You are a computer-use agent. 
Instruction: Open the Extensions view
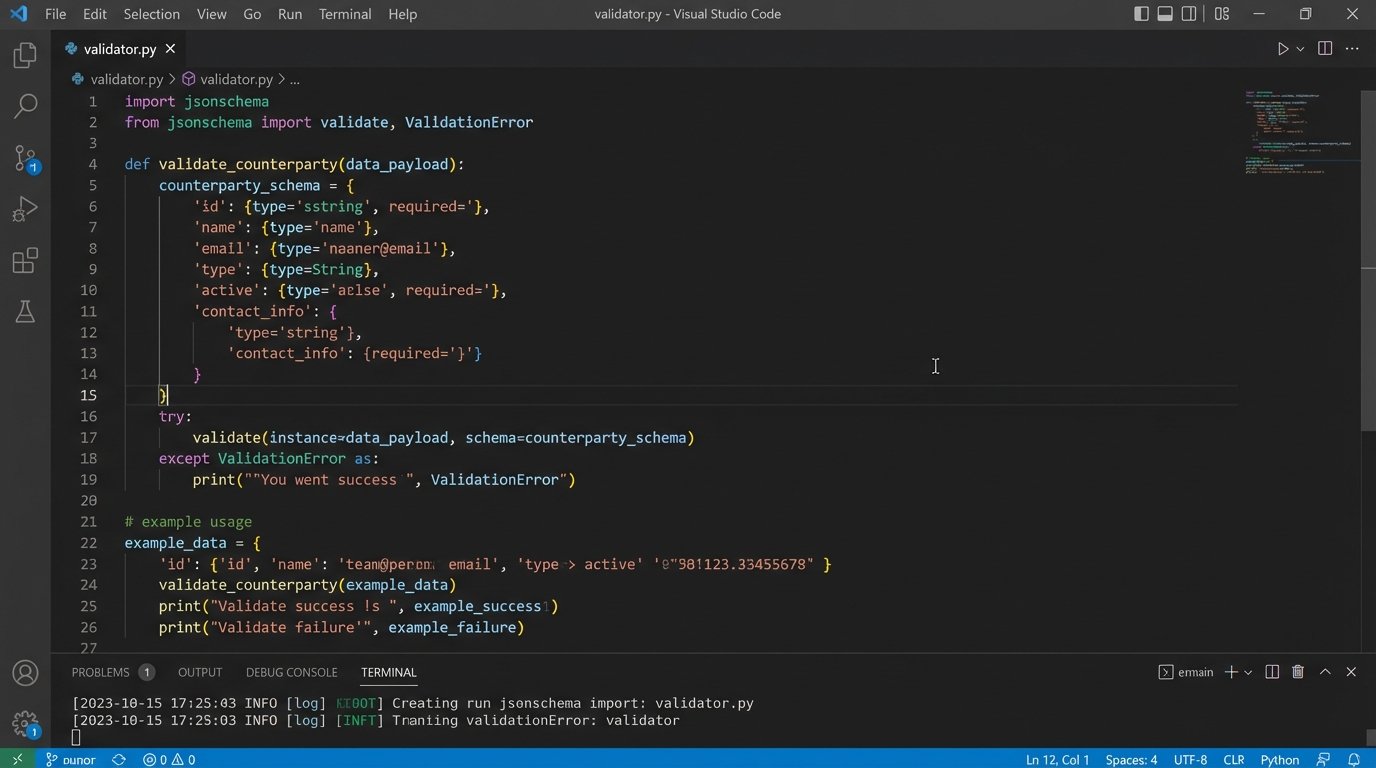tap(25, 261)
